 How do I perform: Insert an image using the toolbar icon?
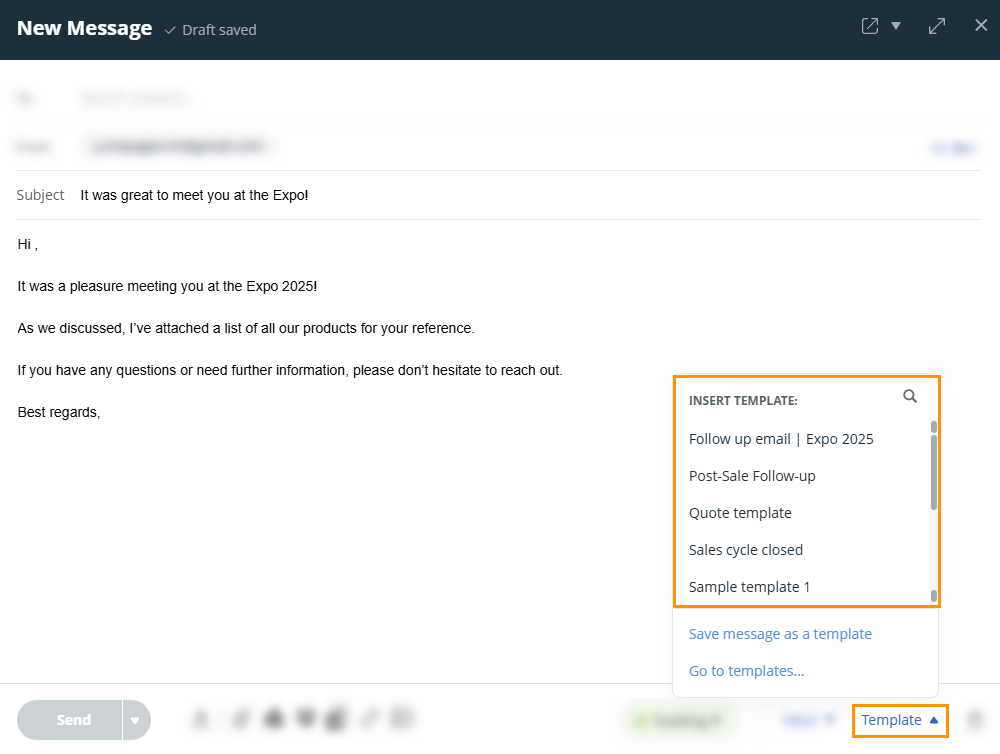[x=273, y=719]
